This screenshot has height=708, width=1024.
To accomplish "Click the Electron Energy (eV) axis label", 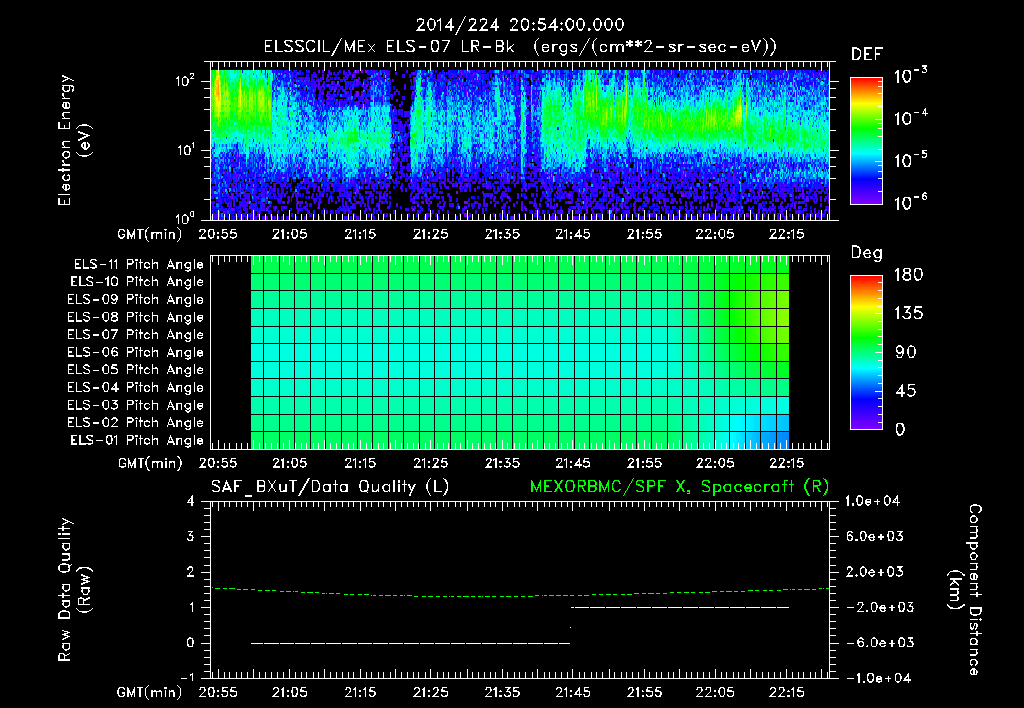I will click(x=74, y=140).
